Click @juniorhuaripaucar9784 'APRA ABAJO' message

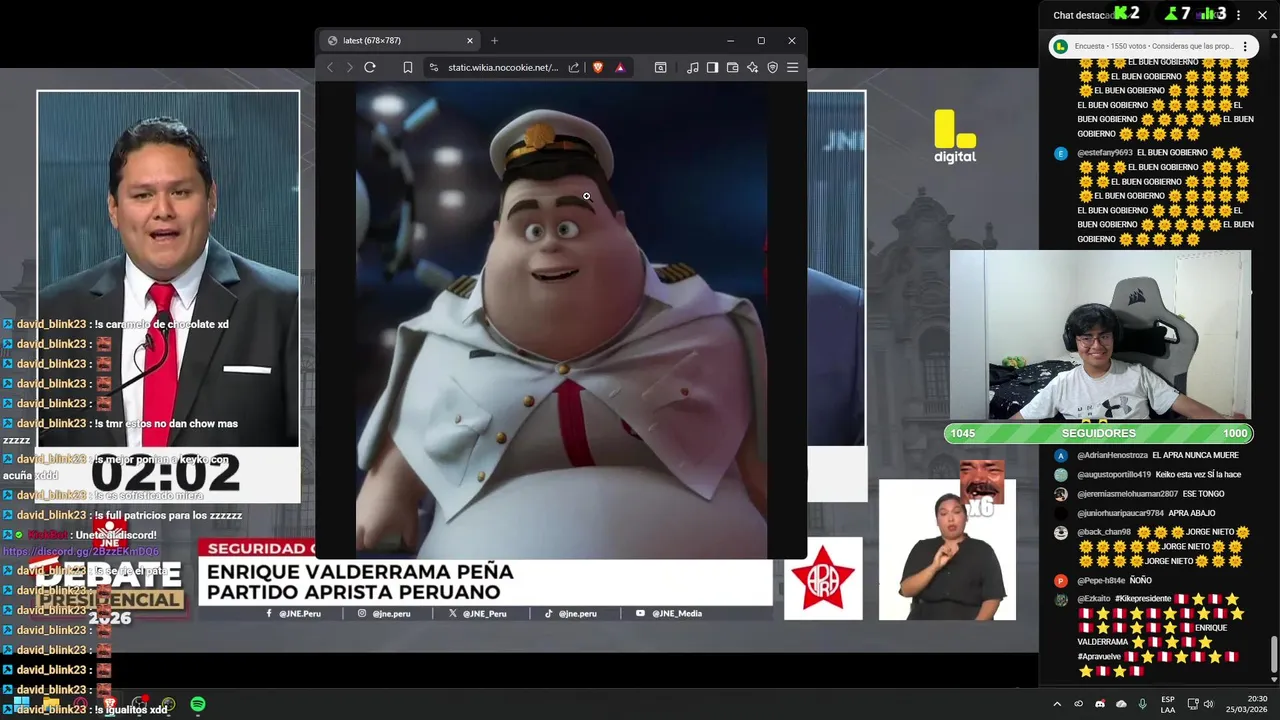(1146, 513)
